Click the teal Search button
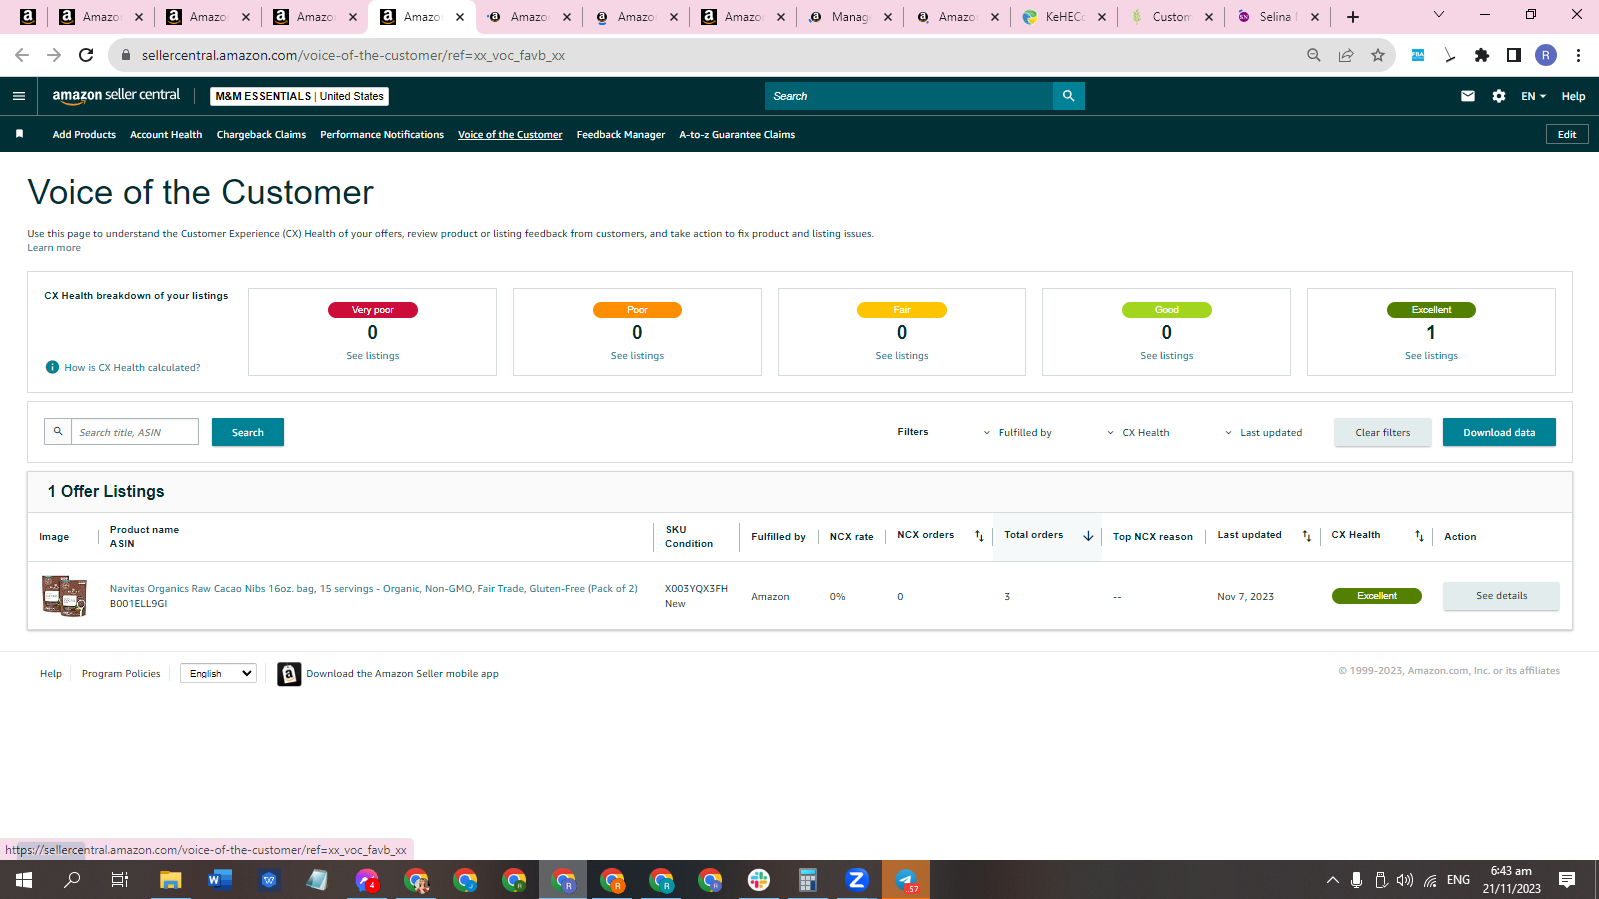 248,432
